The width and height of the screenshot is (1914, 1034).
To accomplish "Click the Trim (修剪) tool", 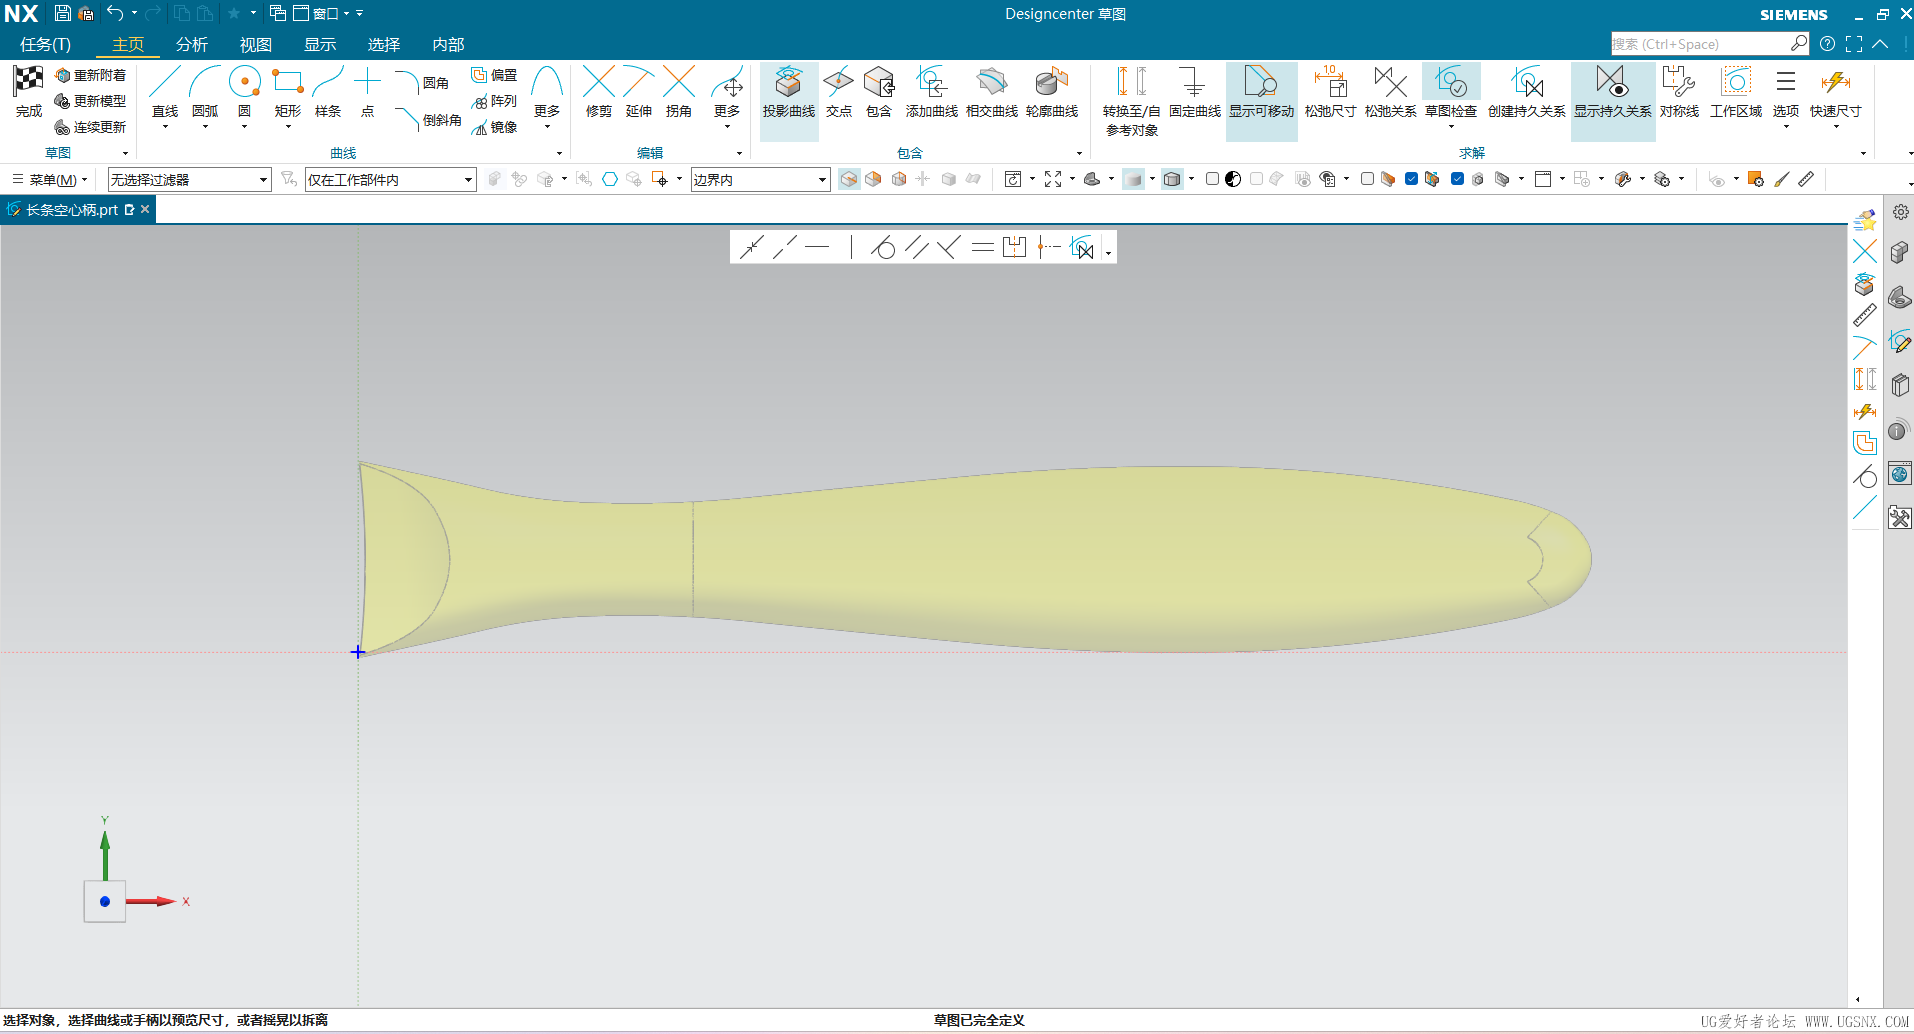I will (x=598, y=91).
